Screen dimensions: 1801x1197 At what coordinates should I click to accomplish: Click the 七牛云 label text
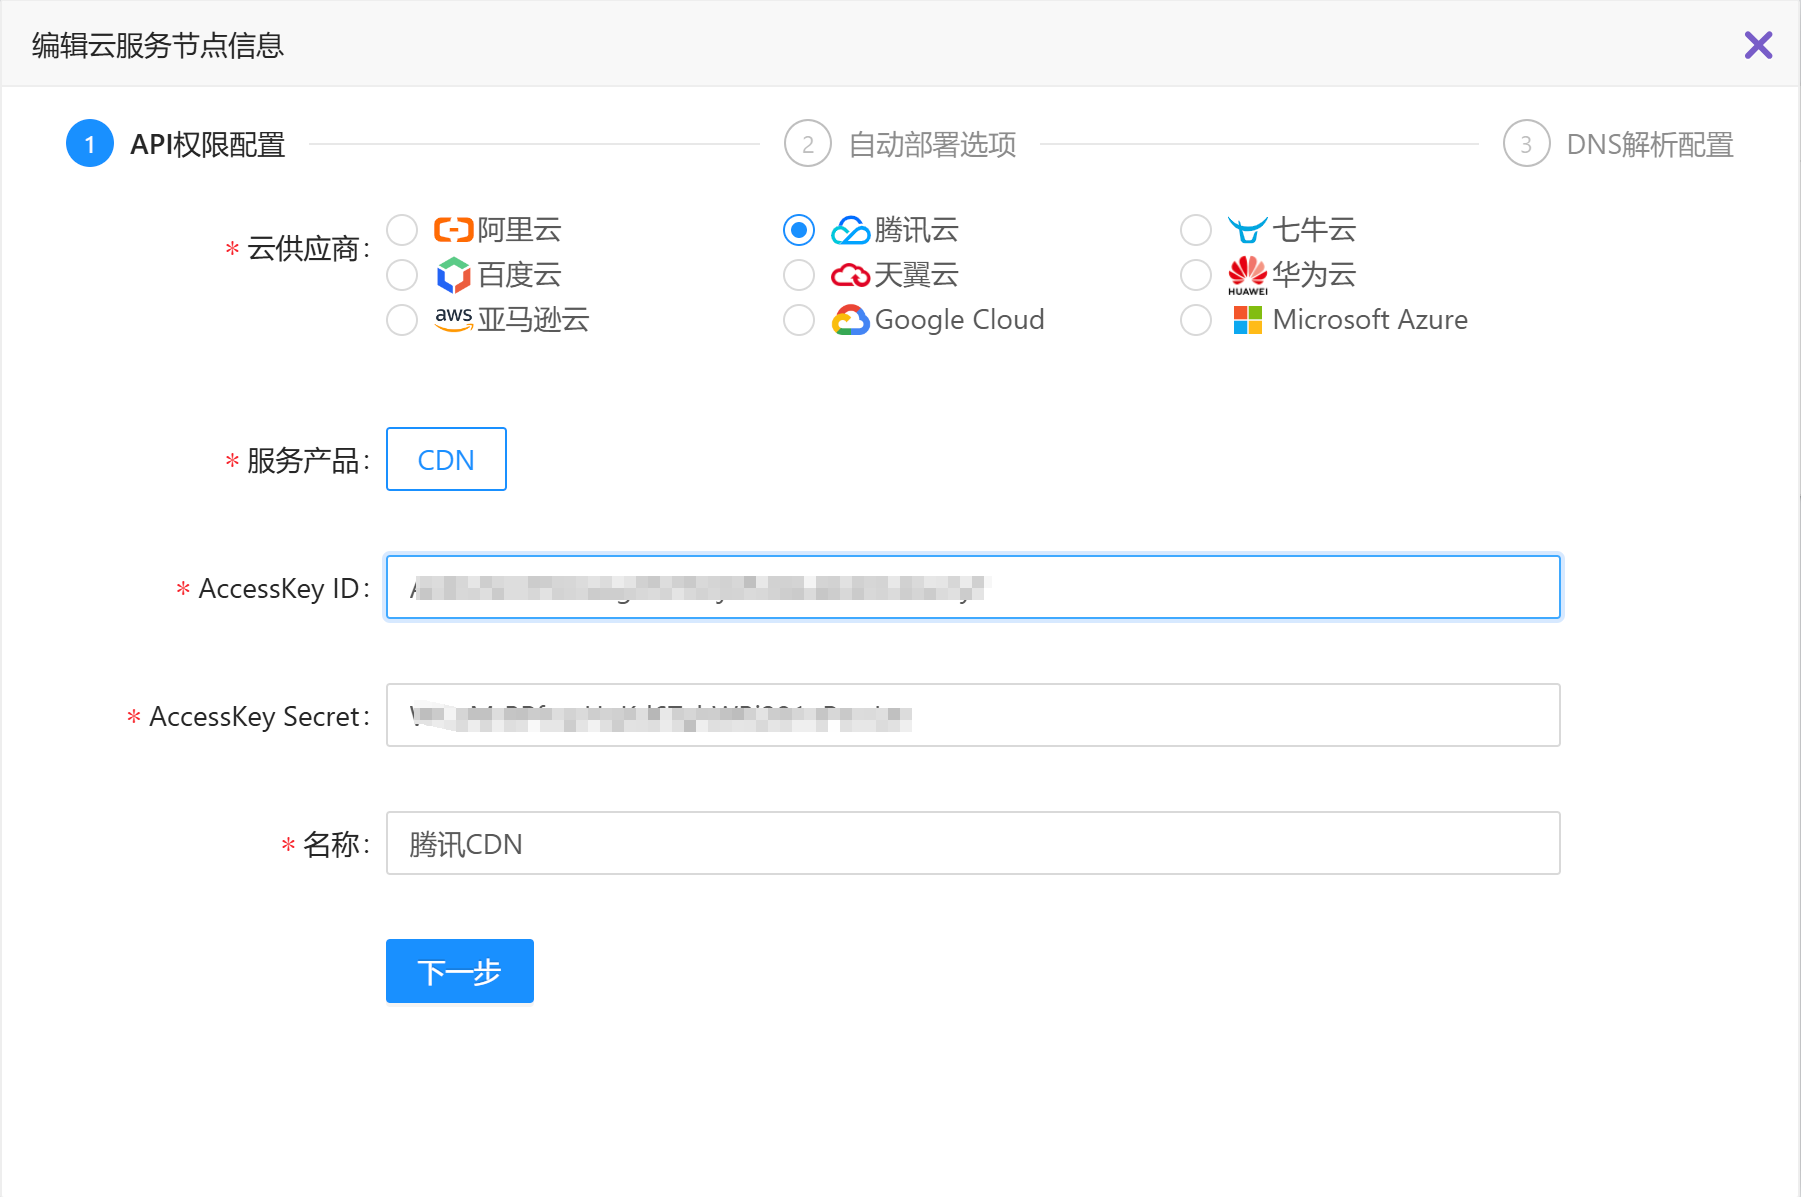[1313, 230]
